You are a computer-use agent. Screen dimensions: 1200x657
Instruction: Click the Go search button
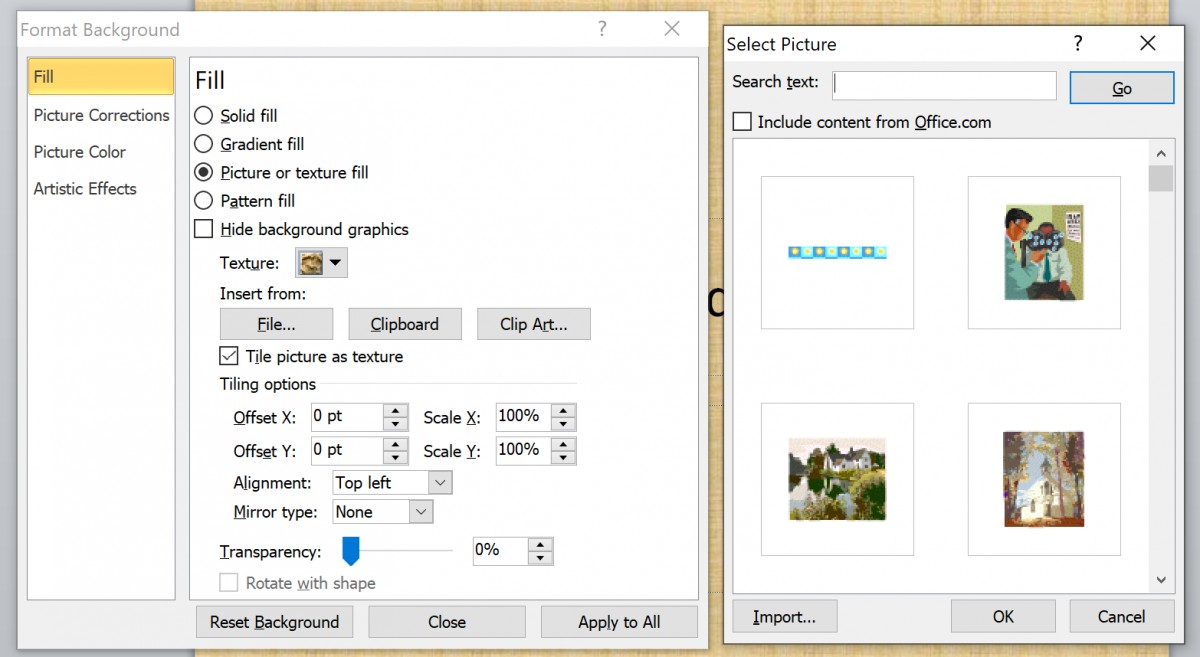tap(1121, 87)
